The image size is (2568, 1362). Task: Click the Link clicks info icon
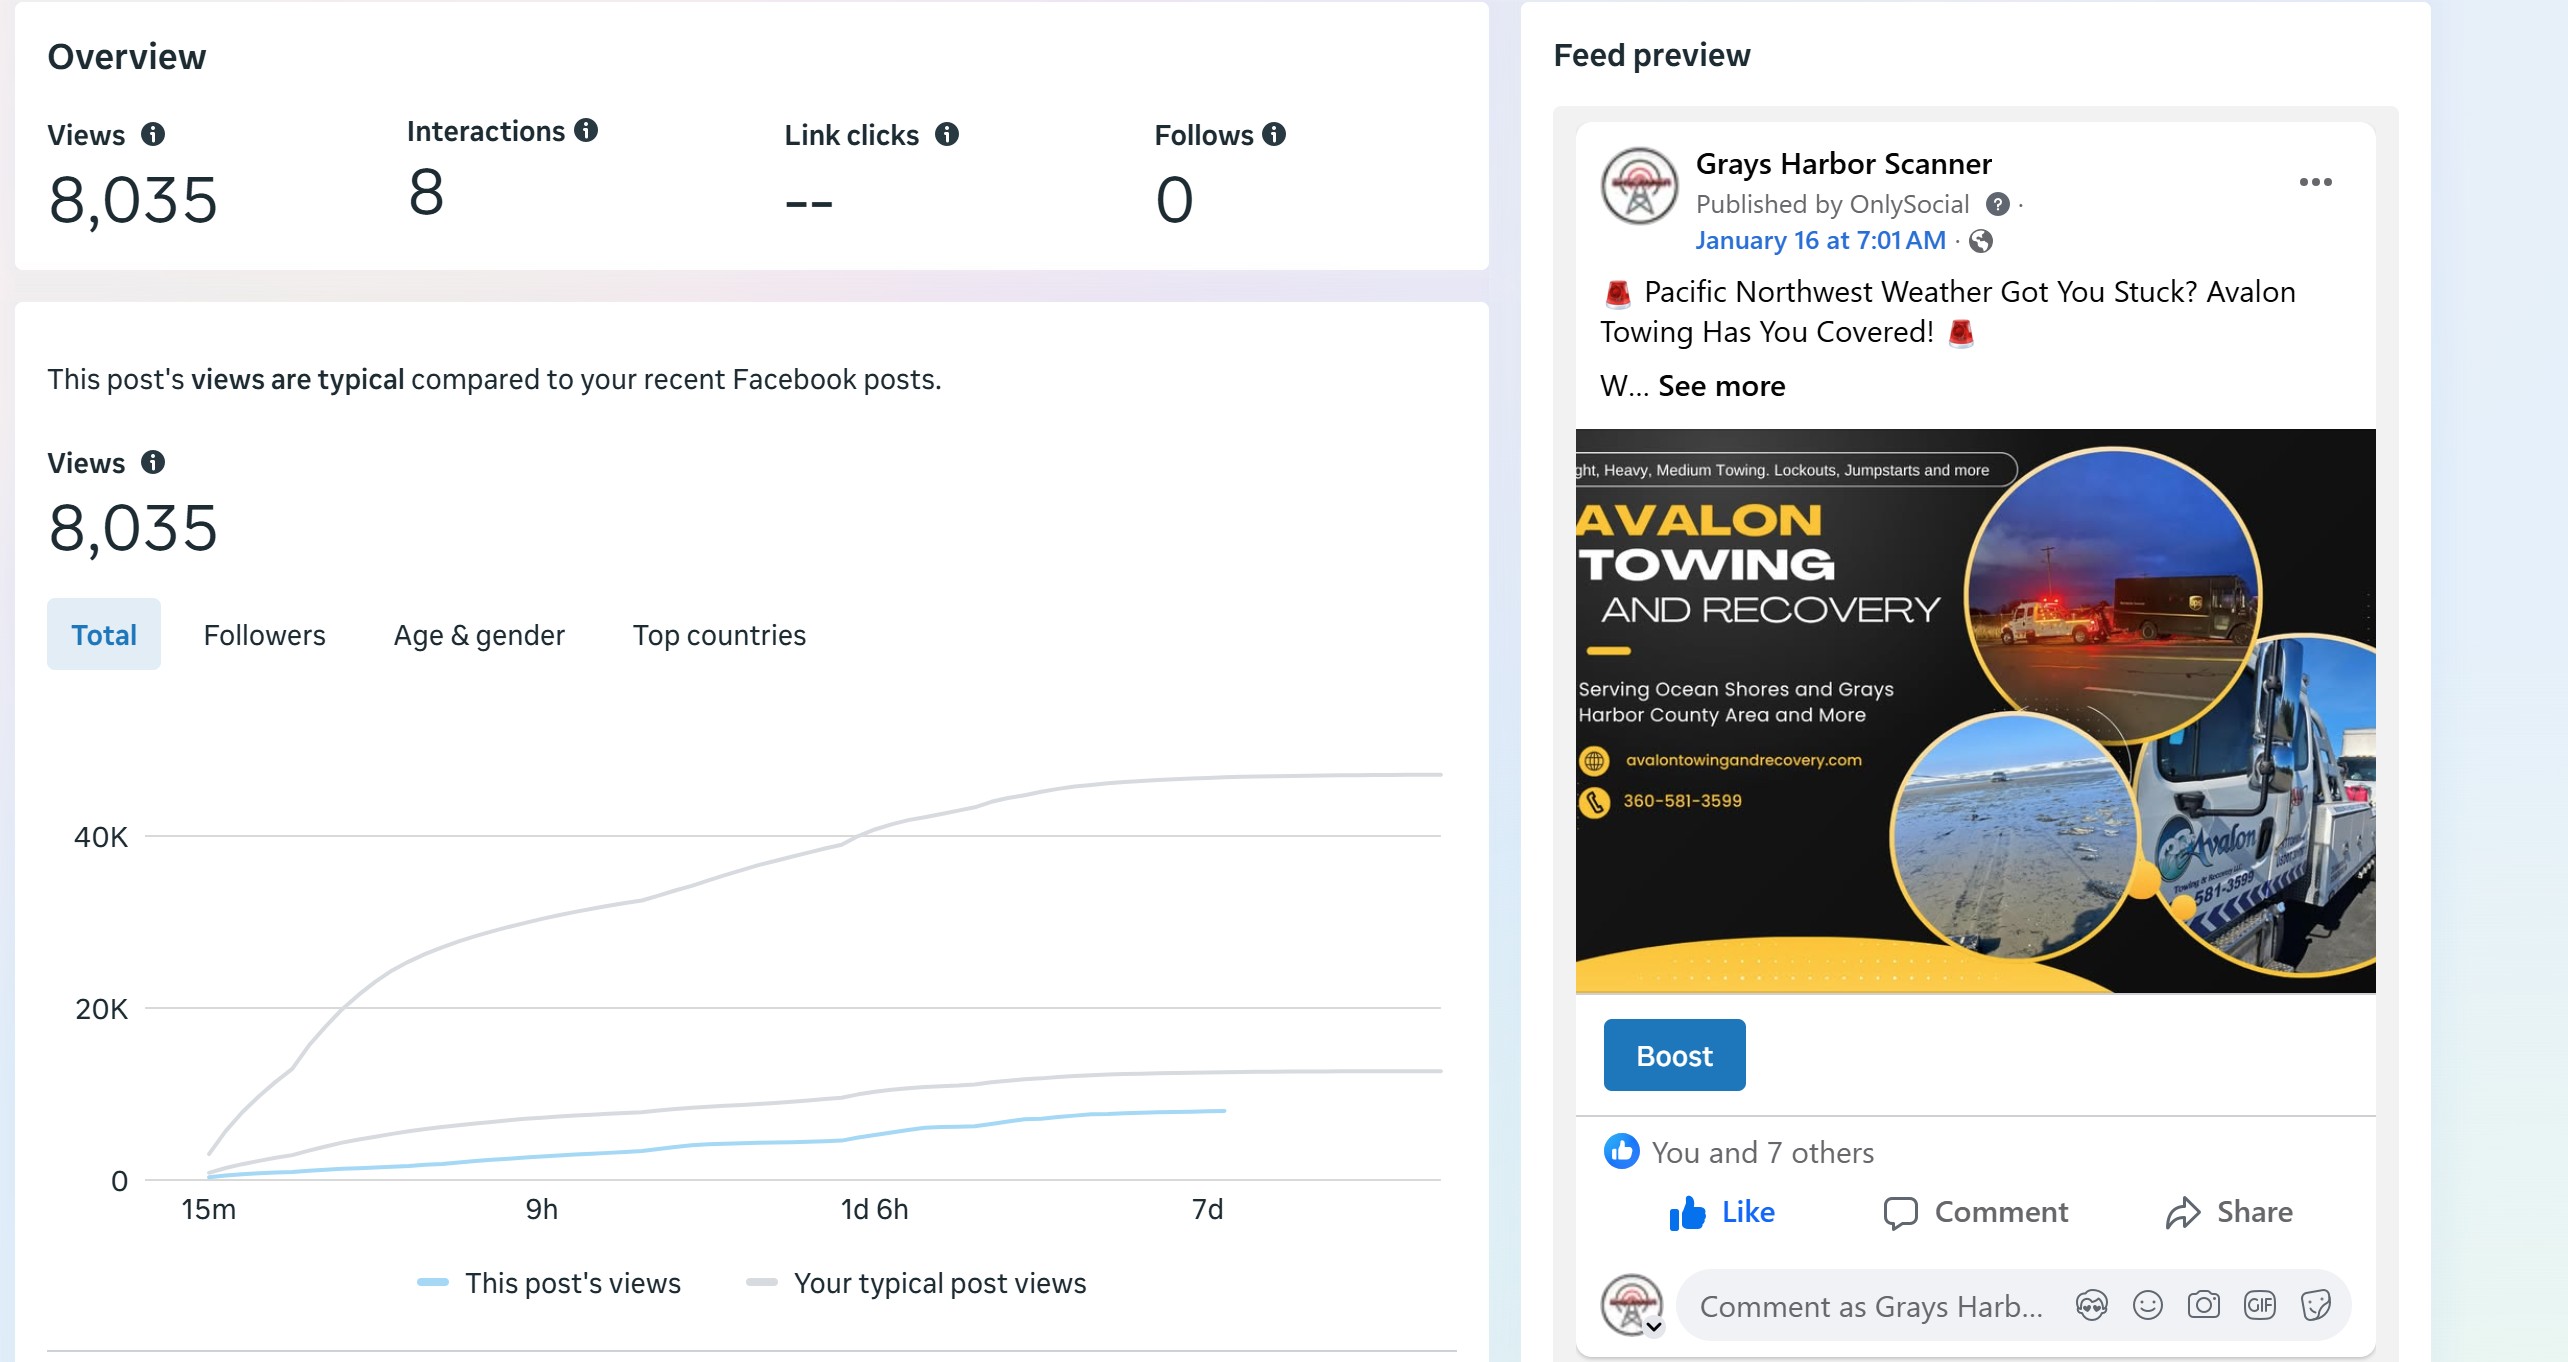click(x=946, y=134)
